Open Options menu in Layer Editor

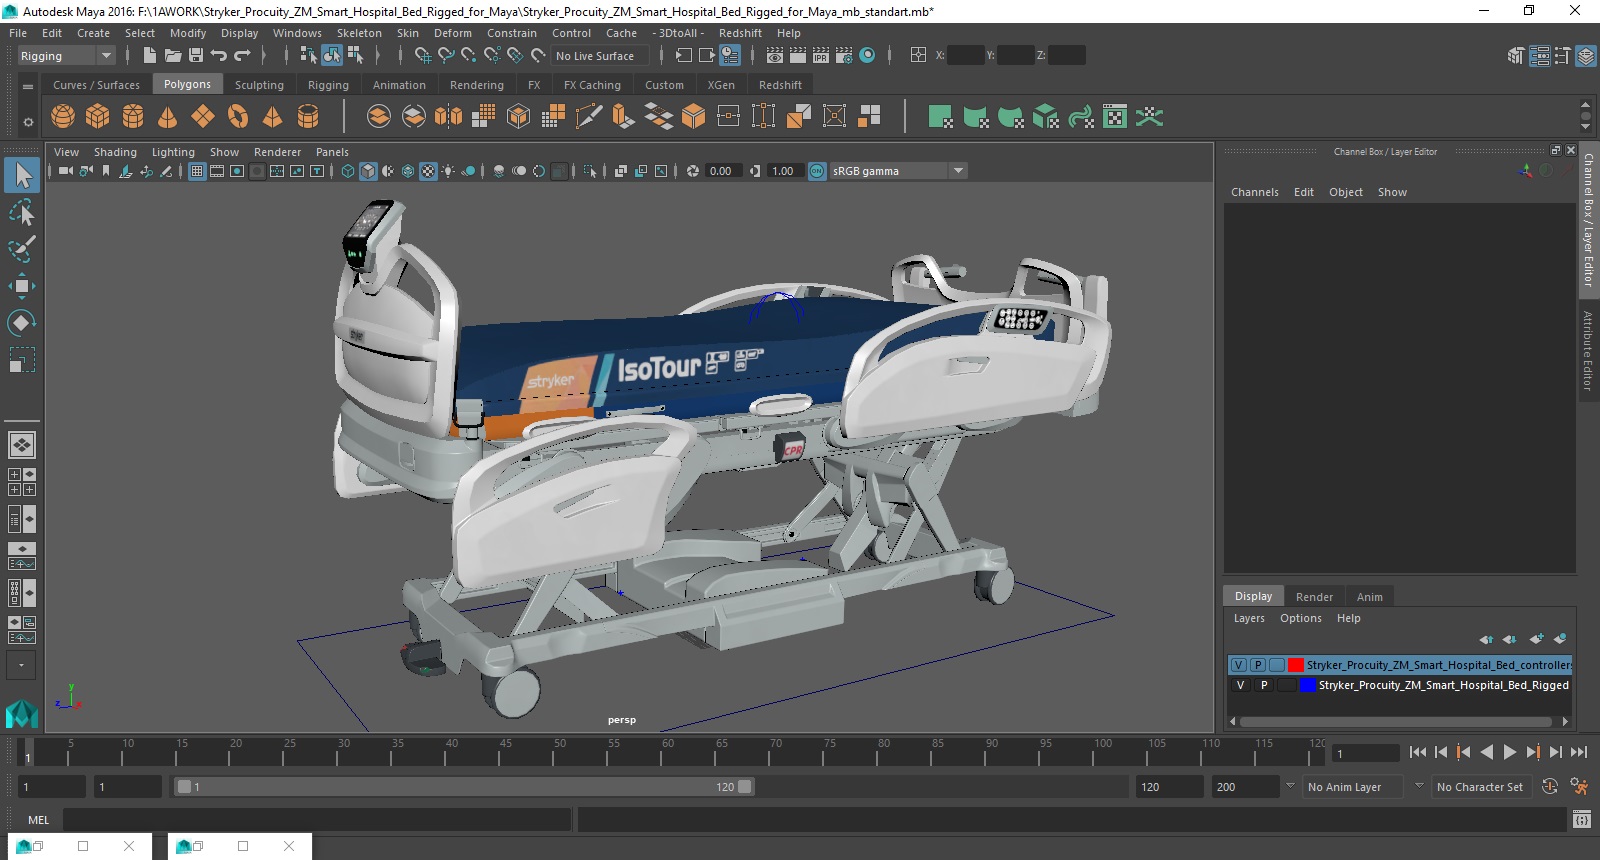tap(1301, 618)
